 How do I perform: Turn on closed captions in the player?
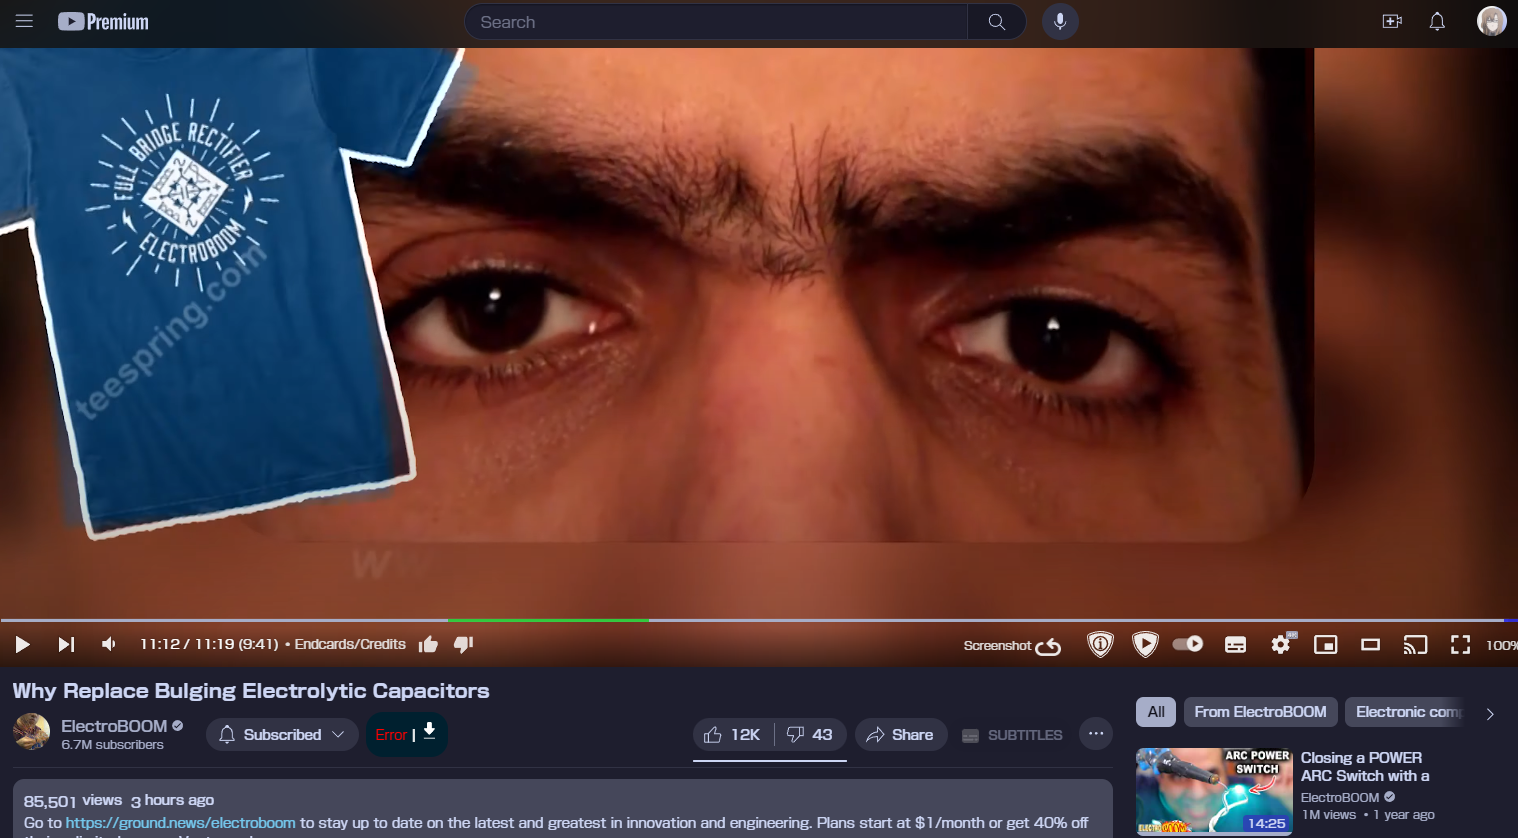[1234, 645]
